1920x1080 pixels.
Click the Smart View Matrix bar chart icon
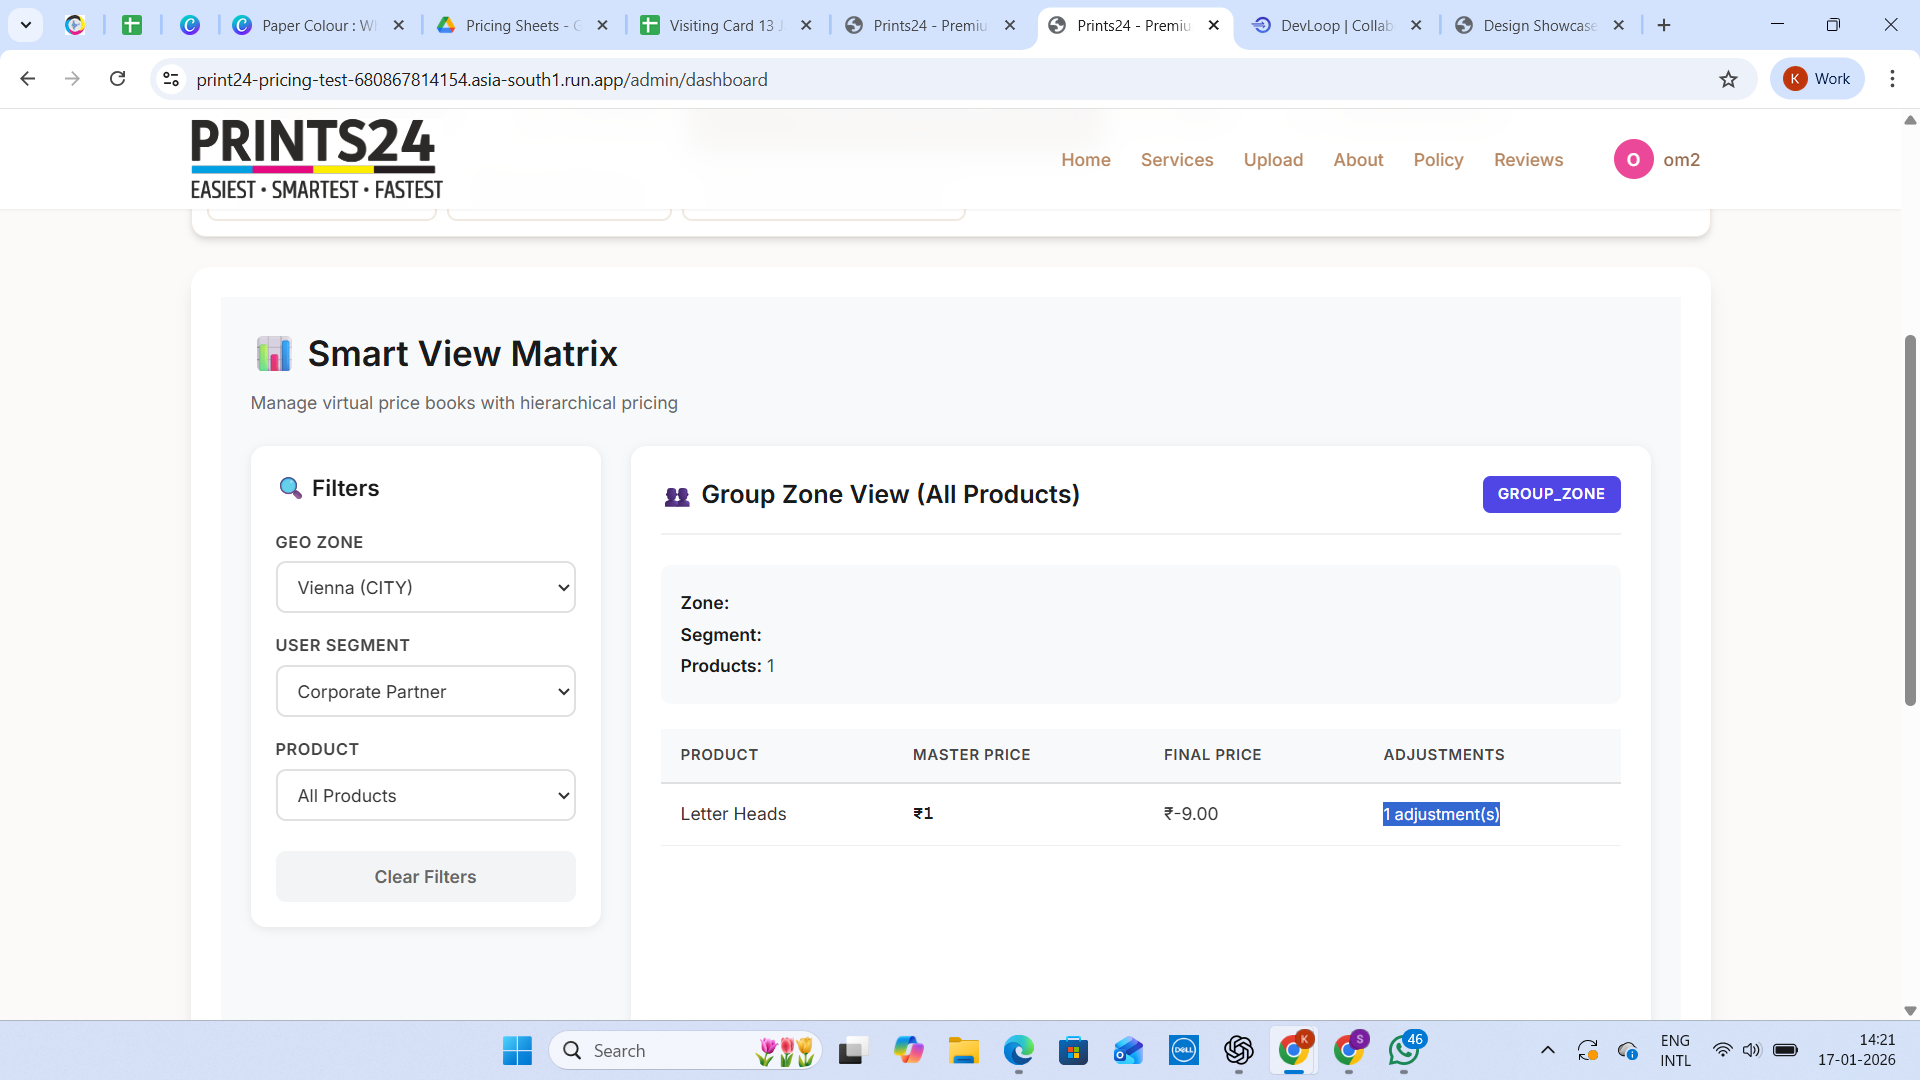(x=273, y=353)
